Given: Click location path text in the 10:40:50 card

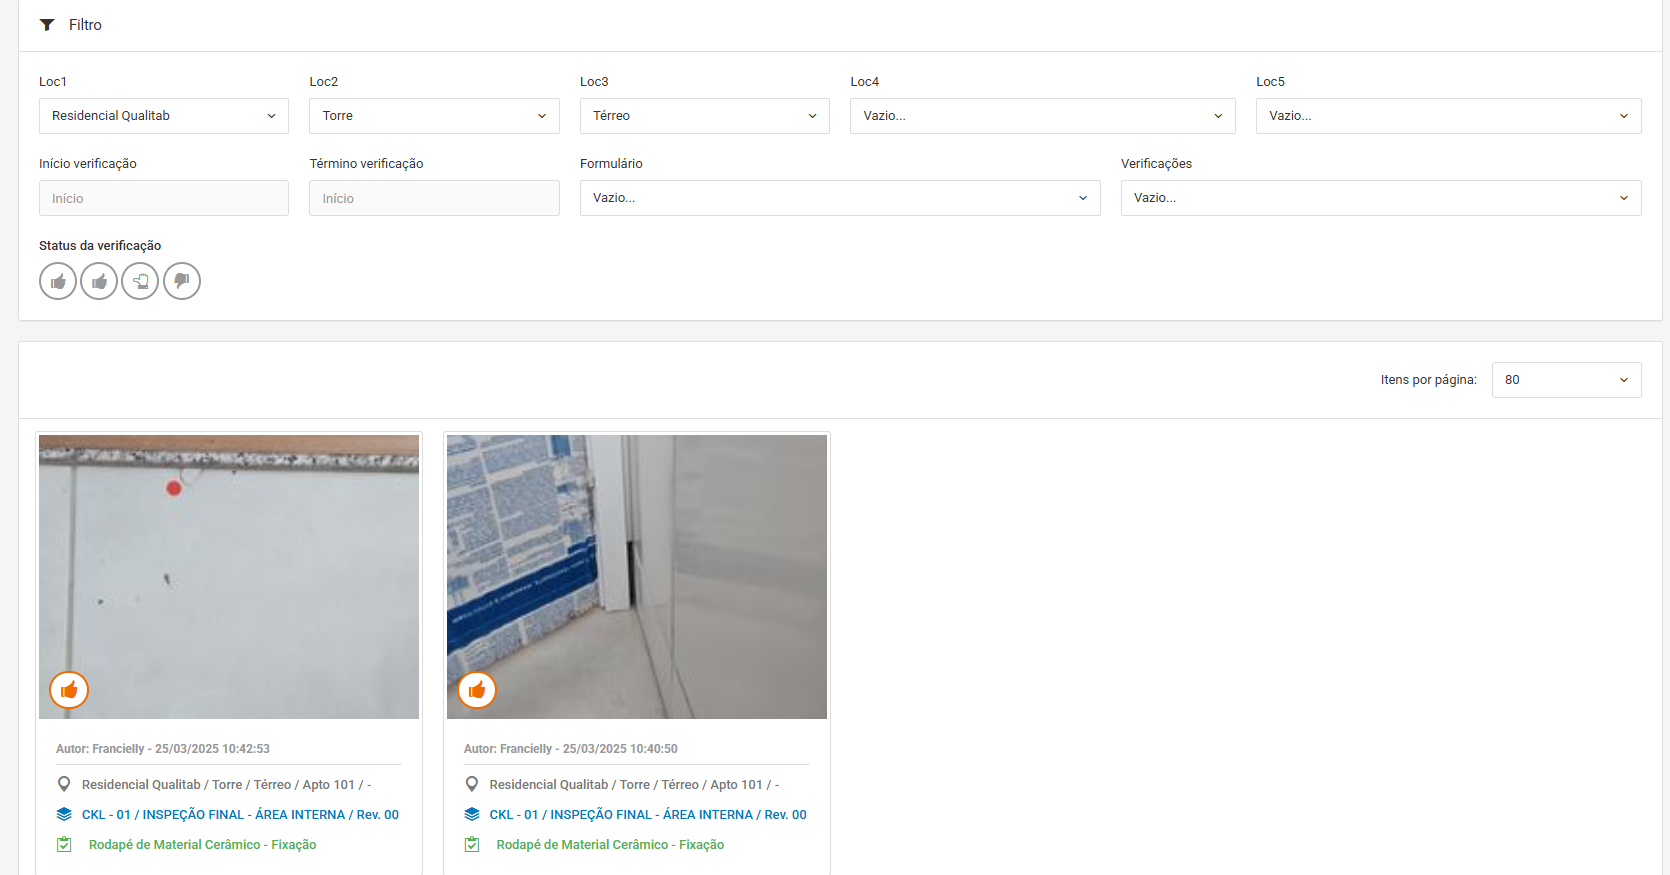Looking at the screenshot, I should point(634,785).
